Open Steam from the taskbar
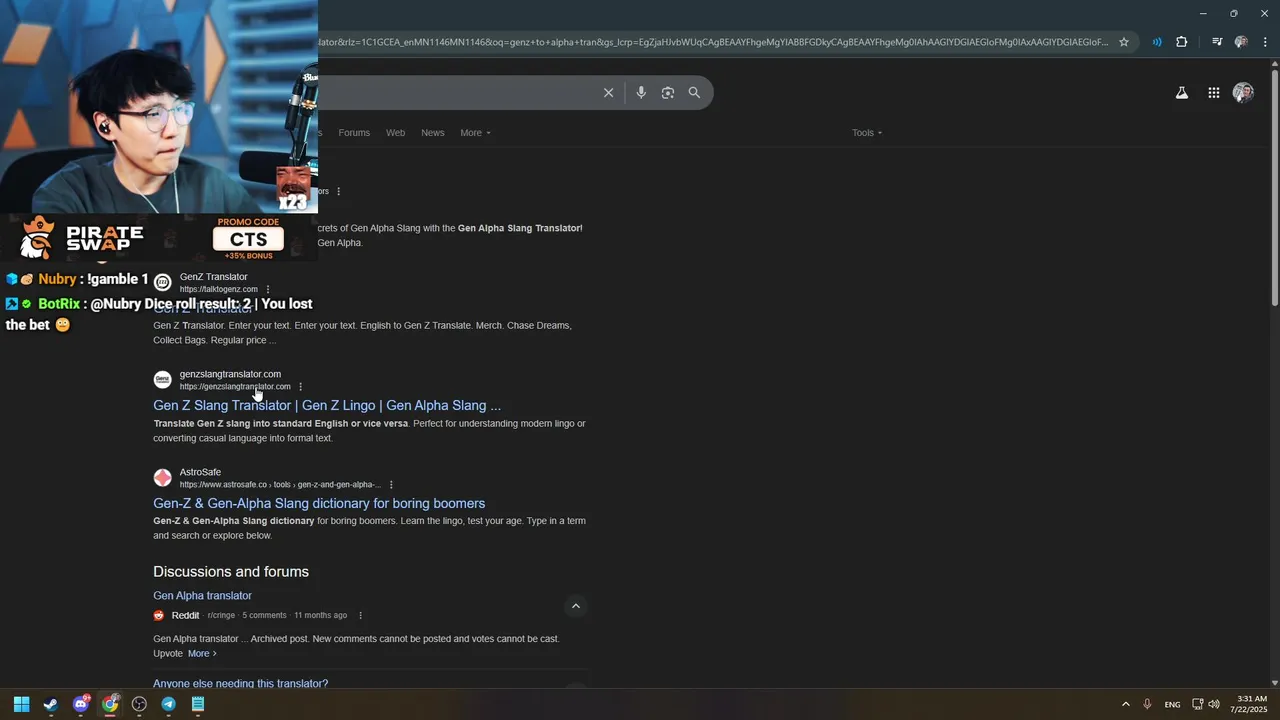This screenshot has width=1280, height=720. 51,704
